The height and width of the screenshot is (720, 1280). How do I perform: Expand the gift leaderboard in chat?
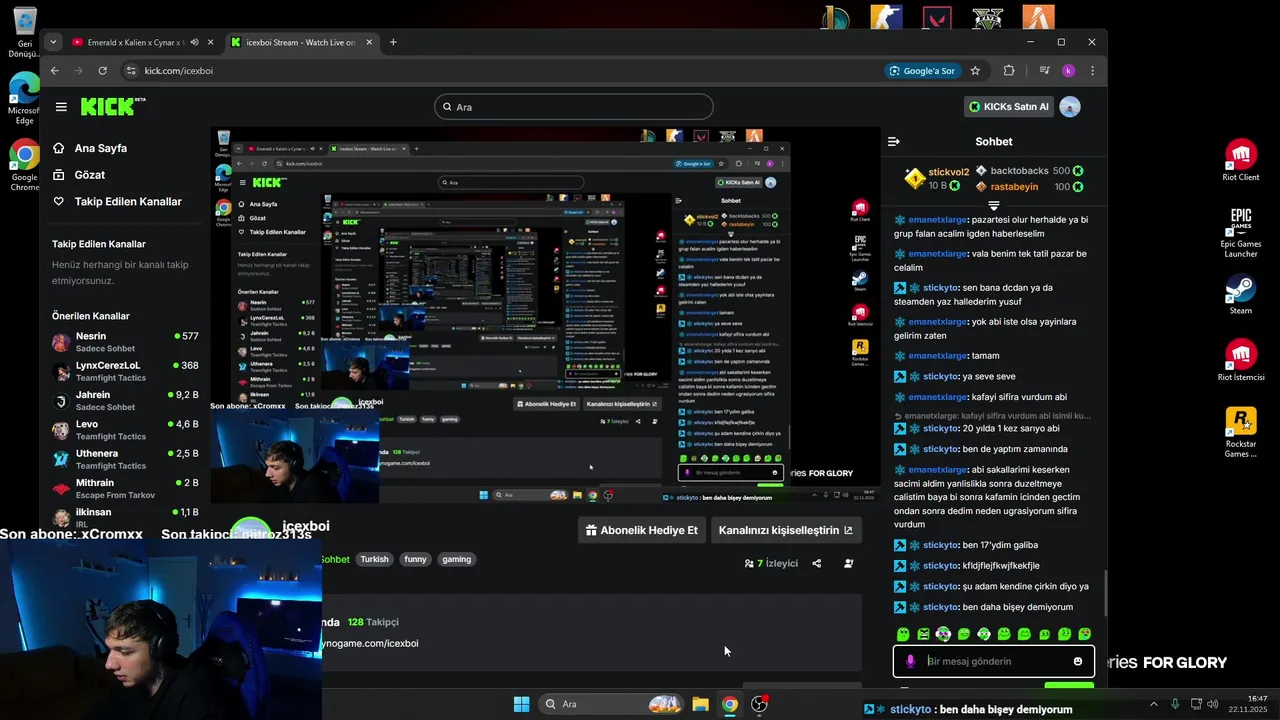point(993,205)
